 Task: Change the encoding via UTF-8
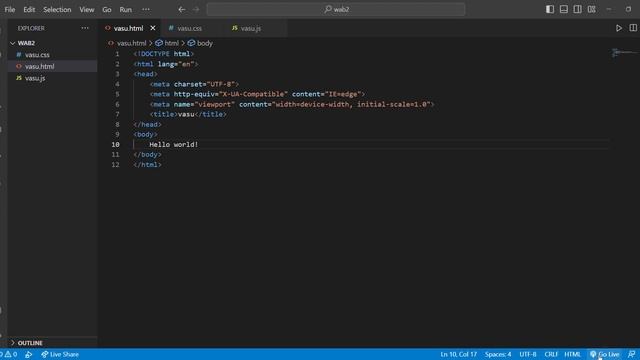pyautogui.click(x=528, y=354)
